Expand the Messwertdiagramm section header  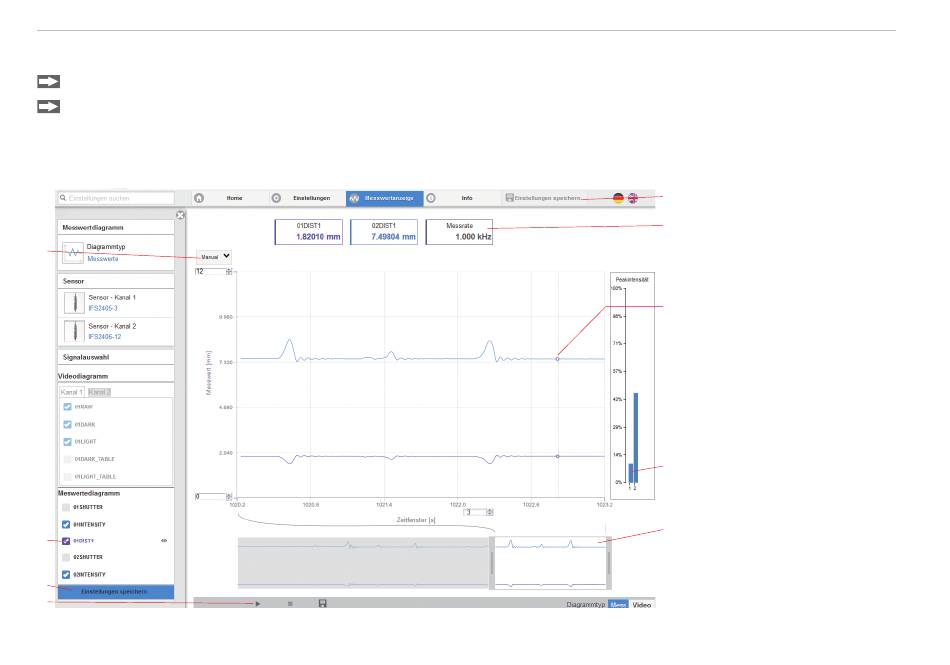(x=116, y=227)
